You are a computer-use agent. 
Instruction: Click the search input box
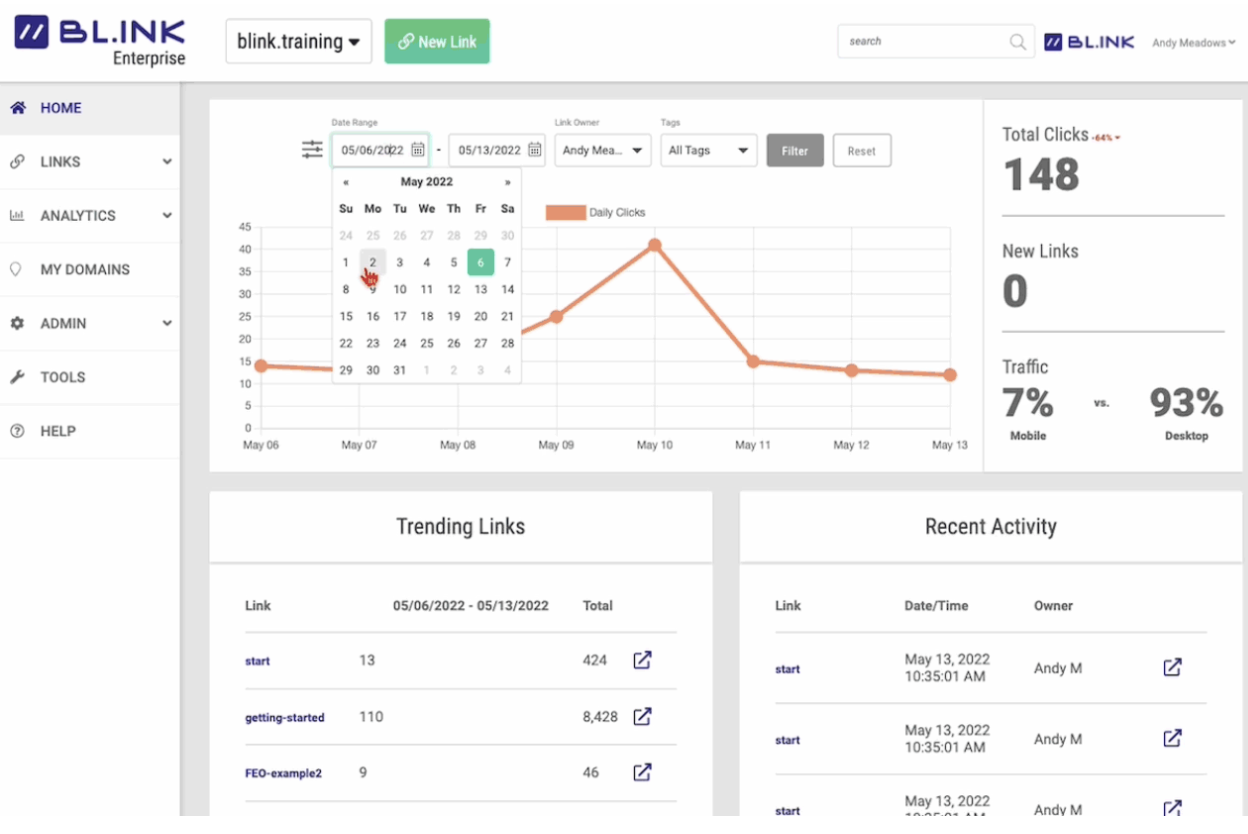[936, 42]
